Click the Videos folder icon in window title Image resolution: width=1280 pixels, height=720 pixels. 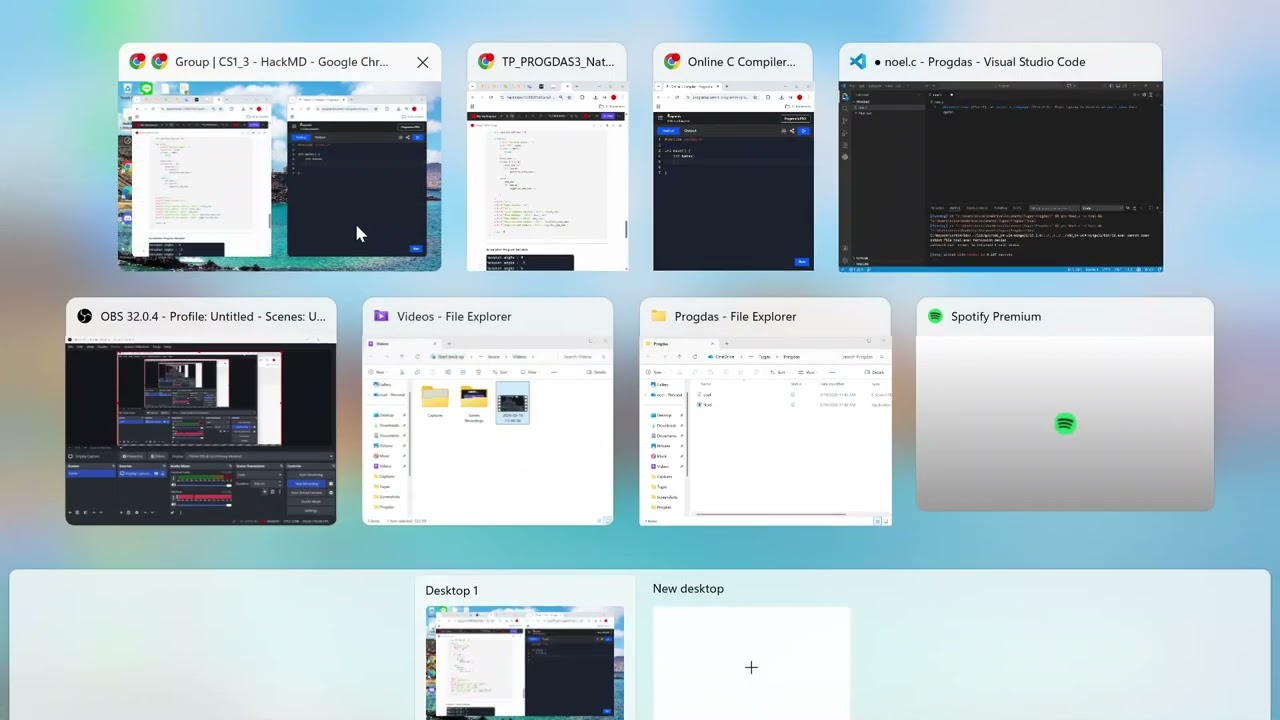click(x=381, y=316)
